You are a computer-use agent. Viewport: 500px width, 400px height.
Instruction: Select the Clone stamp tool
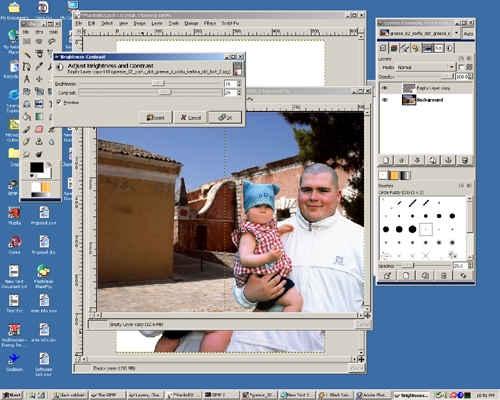[39, 142]
